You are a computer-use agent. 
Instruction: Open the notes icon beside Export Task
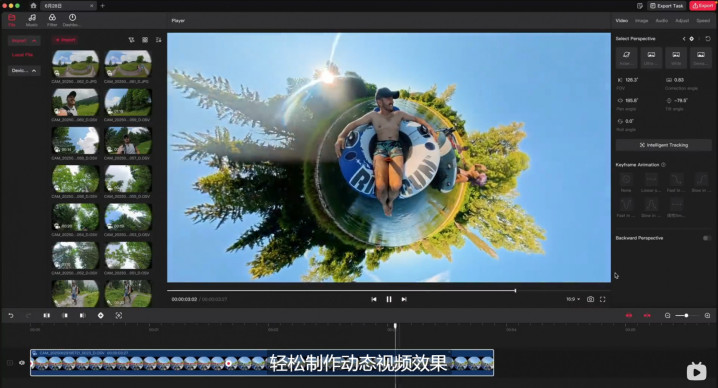640,6
